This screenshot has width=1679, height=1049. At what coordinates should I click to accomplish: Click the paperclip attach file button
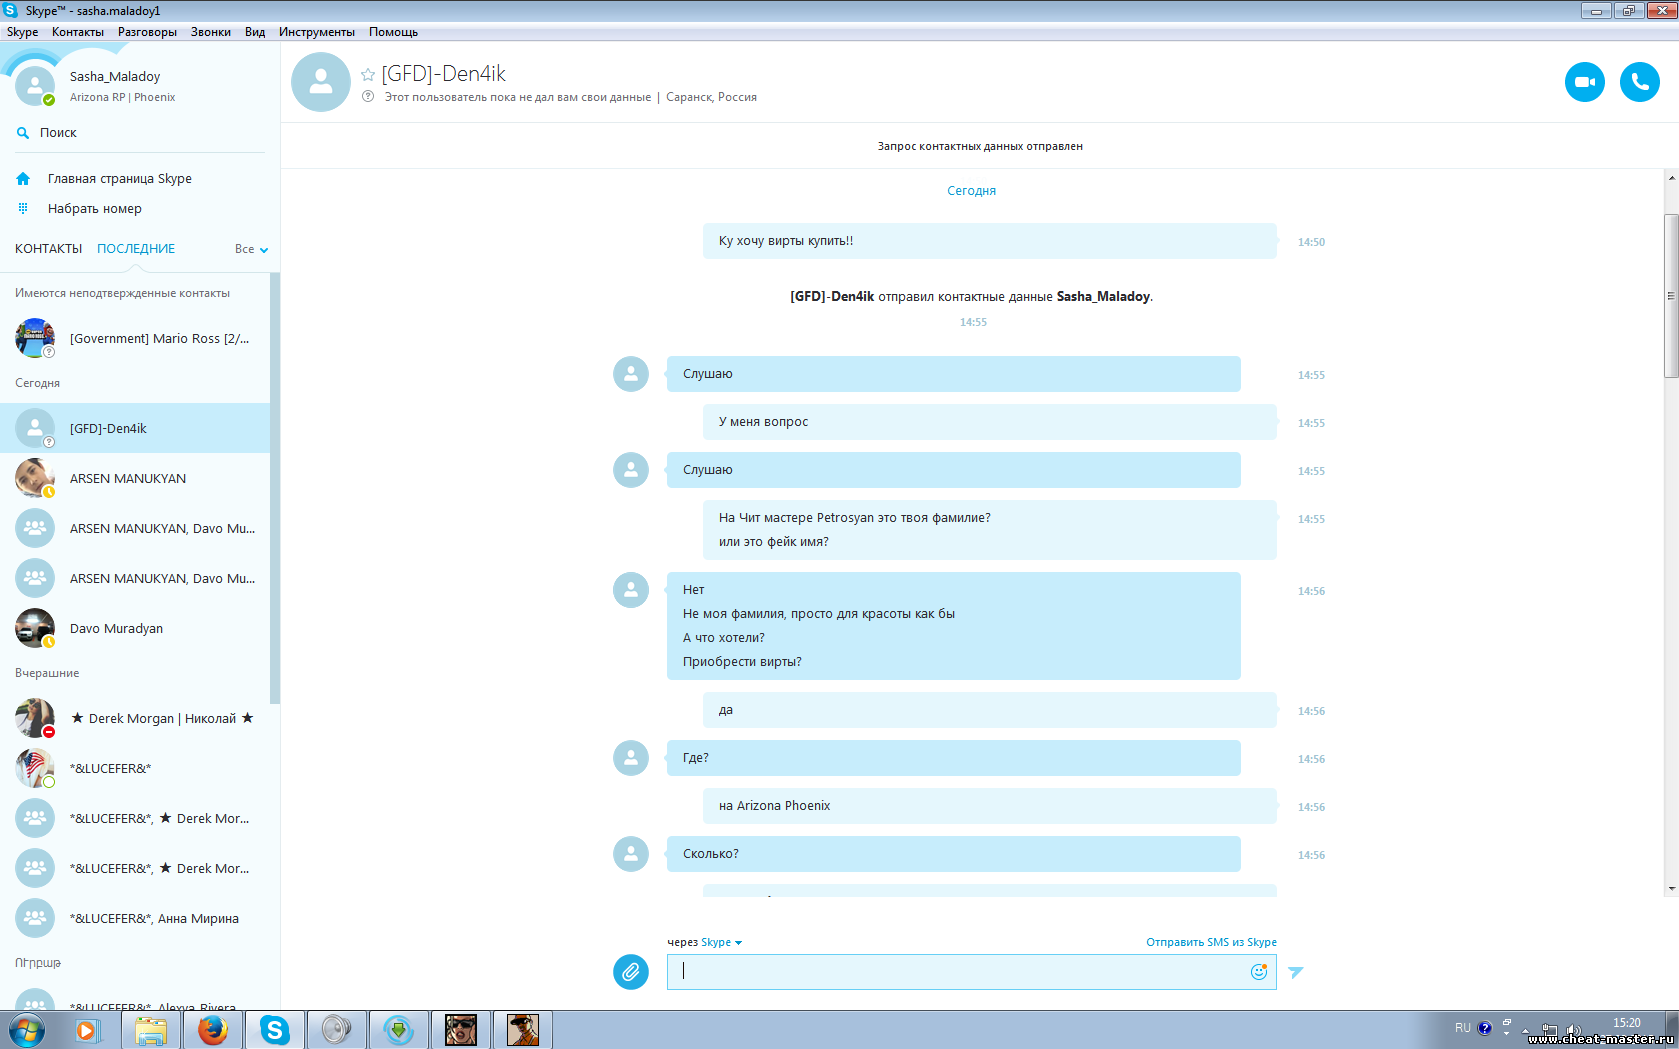[x=630, y=971]
